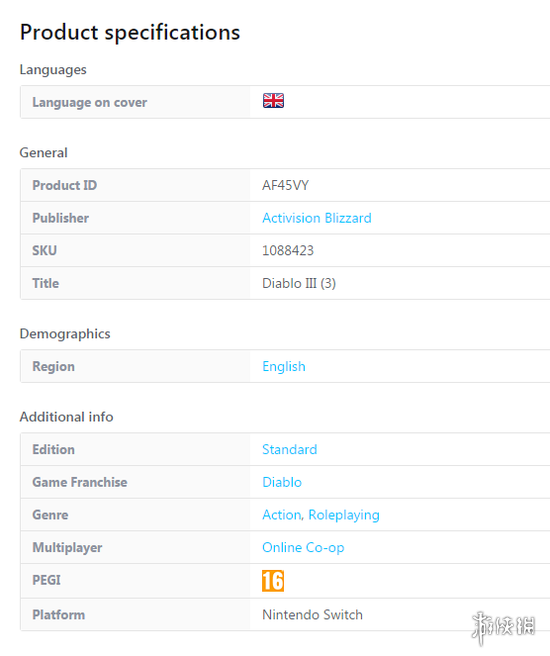
Task: Click the Product ID value AF45VY
Action: coord(285,185)
